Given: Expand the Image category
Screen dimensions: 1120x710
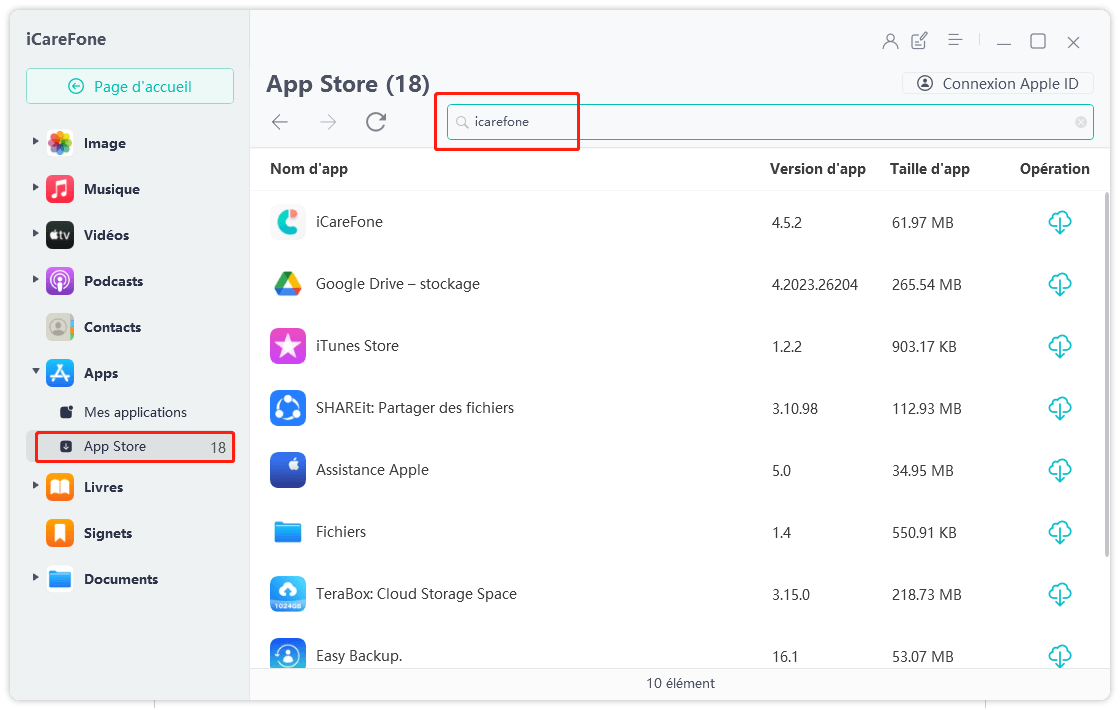Looking at the screenshot, I should (x=35, y=141).
